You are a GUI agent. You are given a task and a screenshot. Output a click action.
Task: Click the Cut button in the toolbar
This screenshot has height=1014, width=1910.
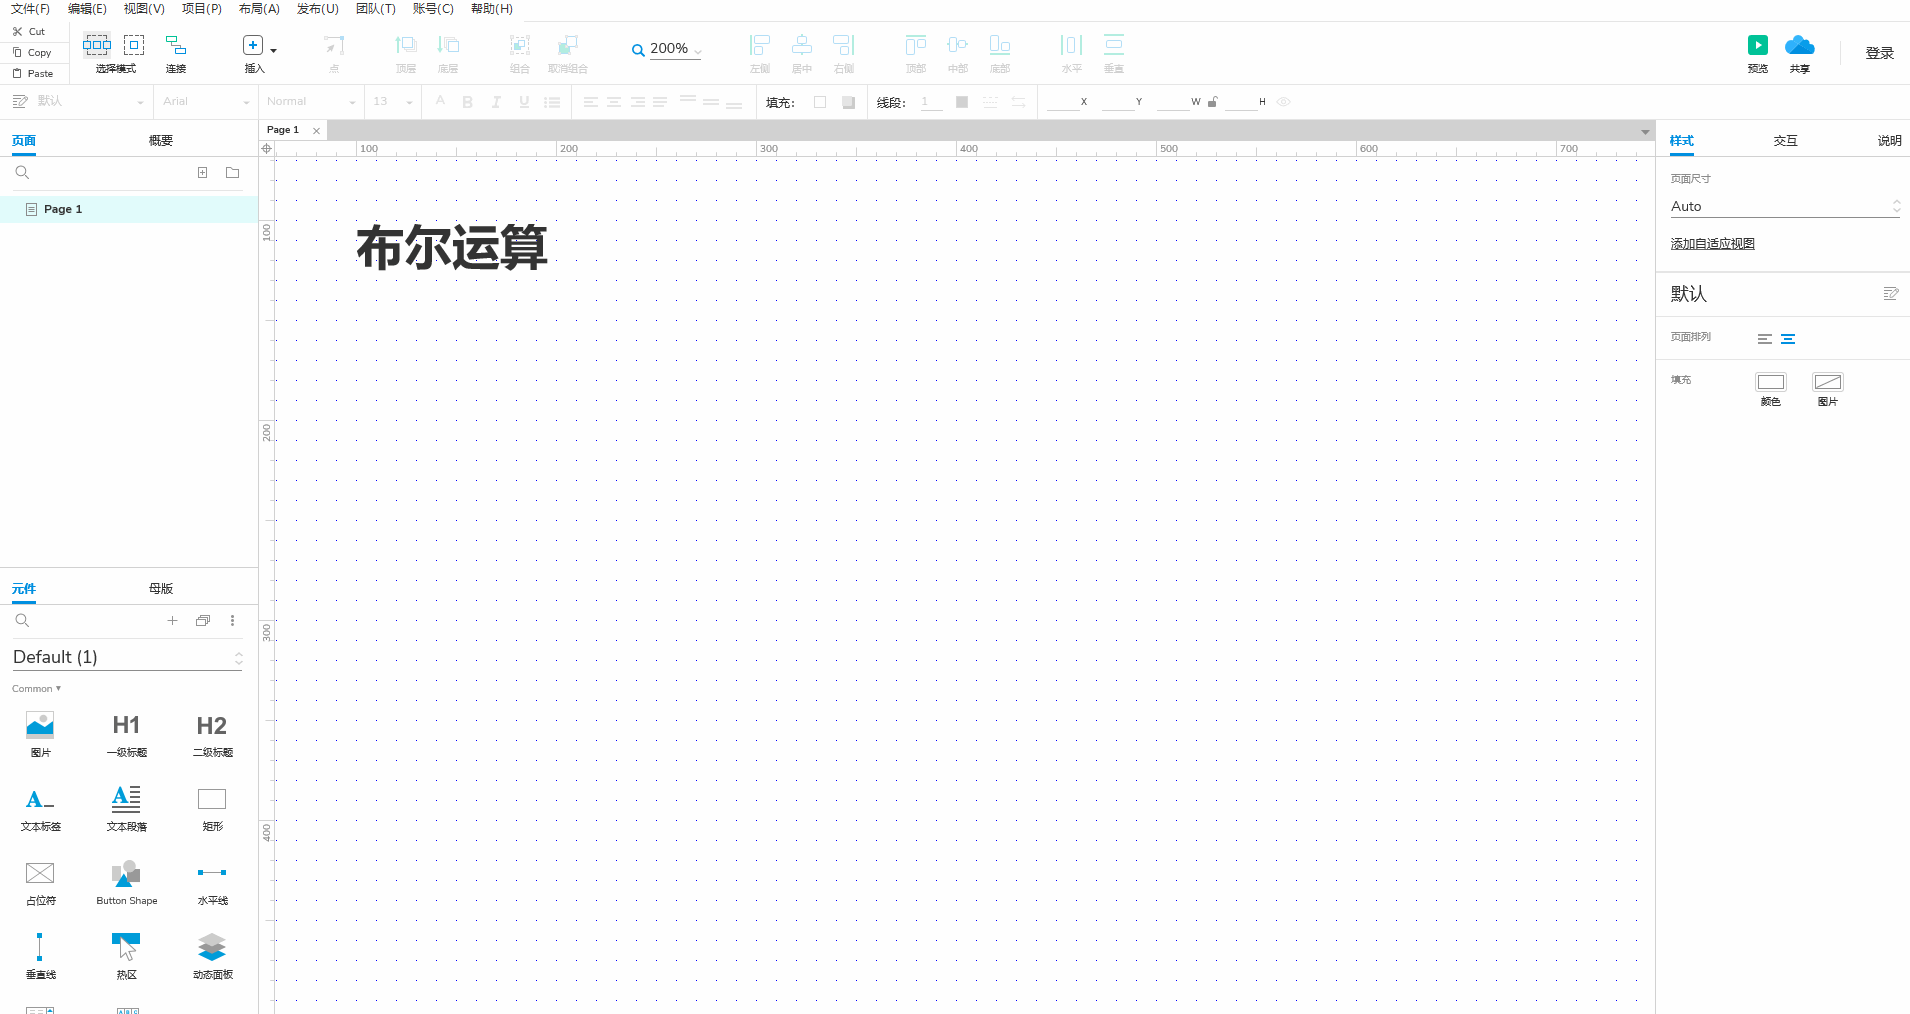point(29,32)
